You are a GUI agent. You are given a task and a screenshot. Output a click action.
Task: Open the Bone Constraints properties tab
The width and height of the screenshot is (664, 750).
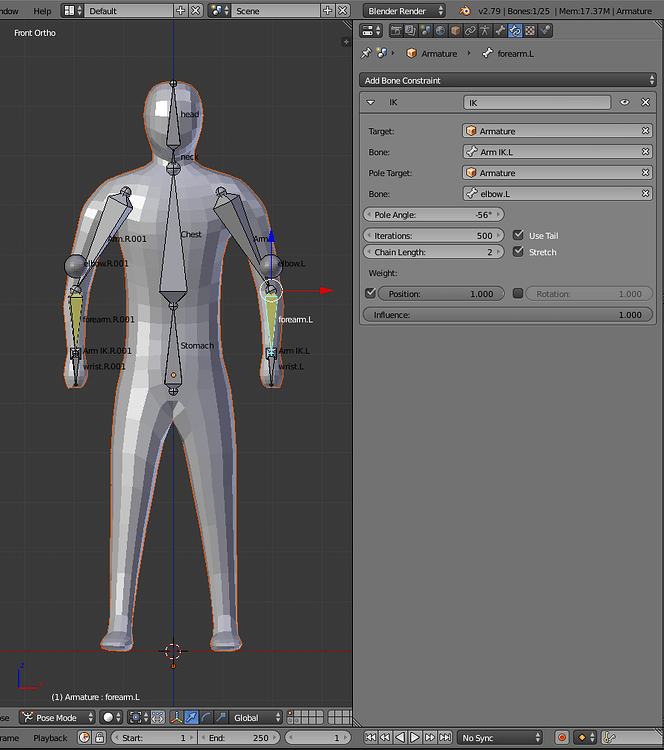pos(515,31)
